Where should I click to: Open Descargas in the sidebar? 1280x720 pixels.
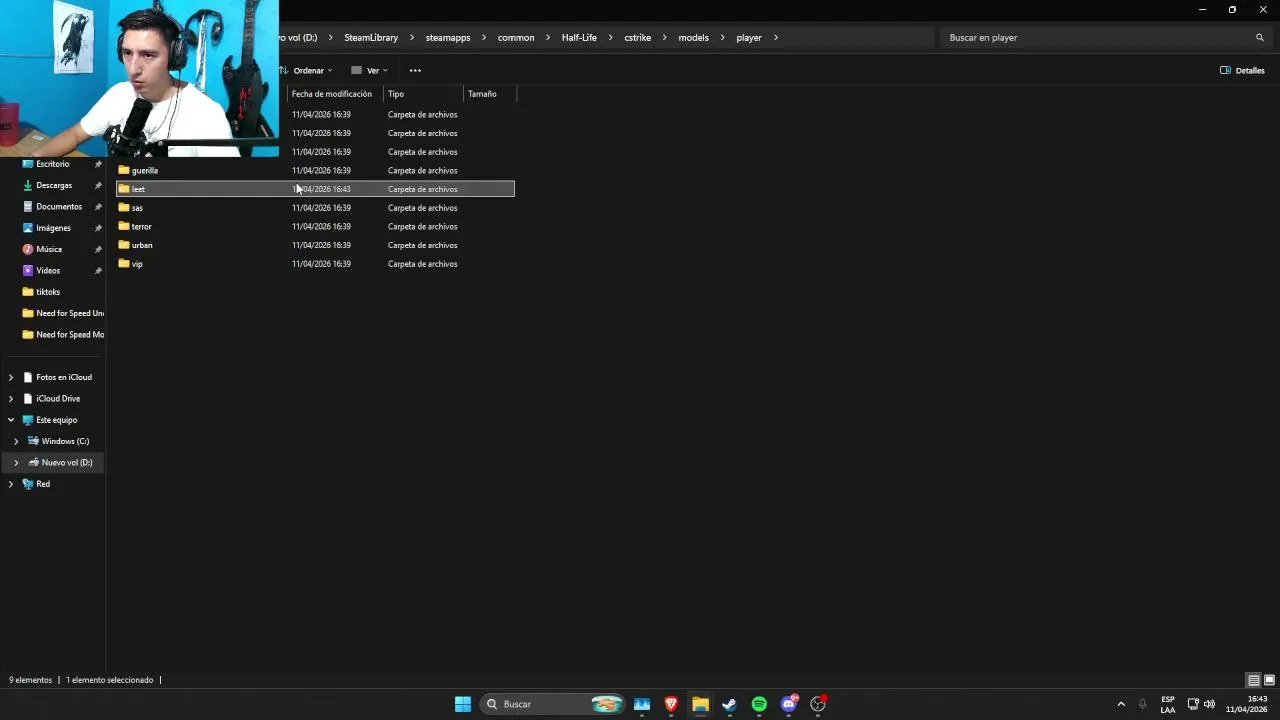pyautogui.click(x=54, y=185)
